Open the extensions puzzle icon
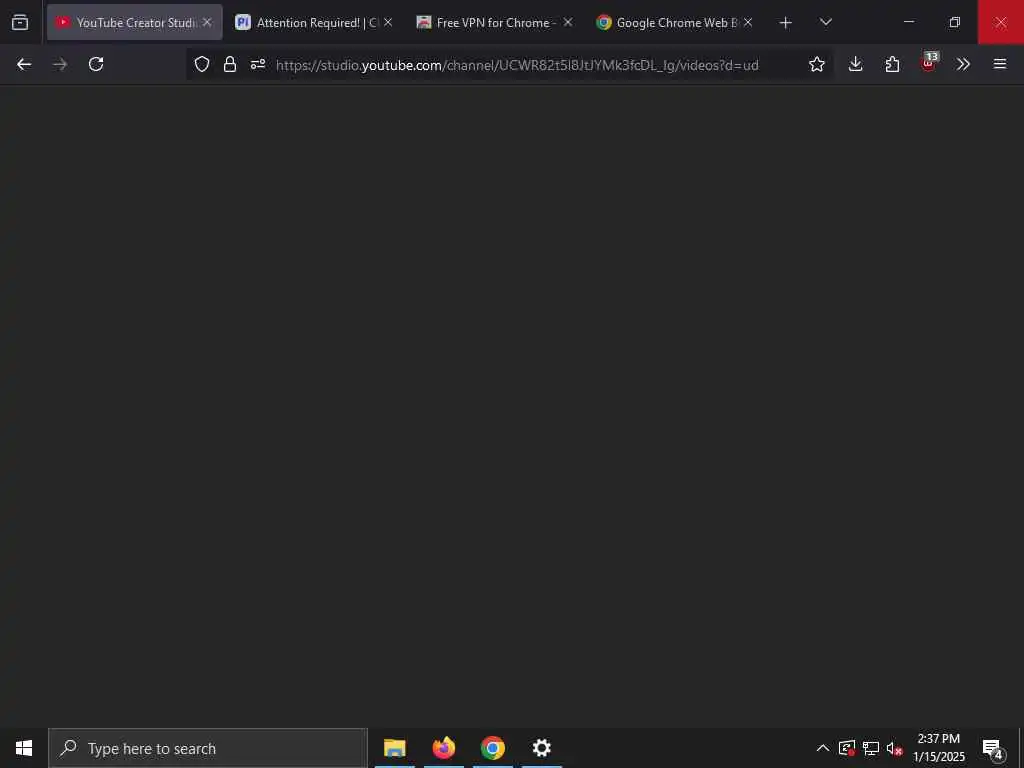Viewport: 1024px width, 768px height. (892, 64)
